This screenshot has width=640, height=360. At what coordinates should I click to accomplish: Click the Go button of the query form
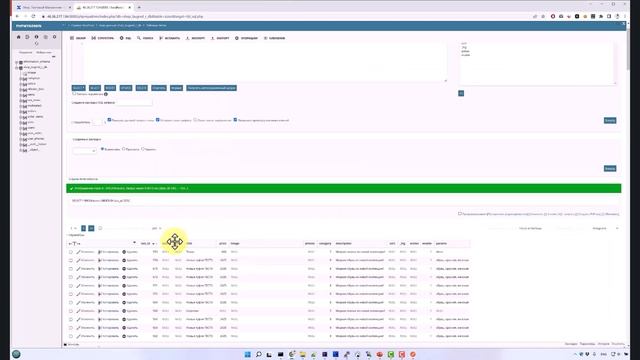(610, 120)
